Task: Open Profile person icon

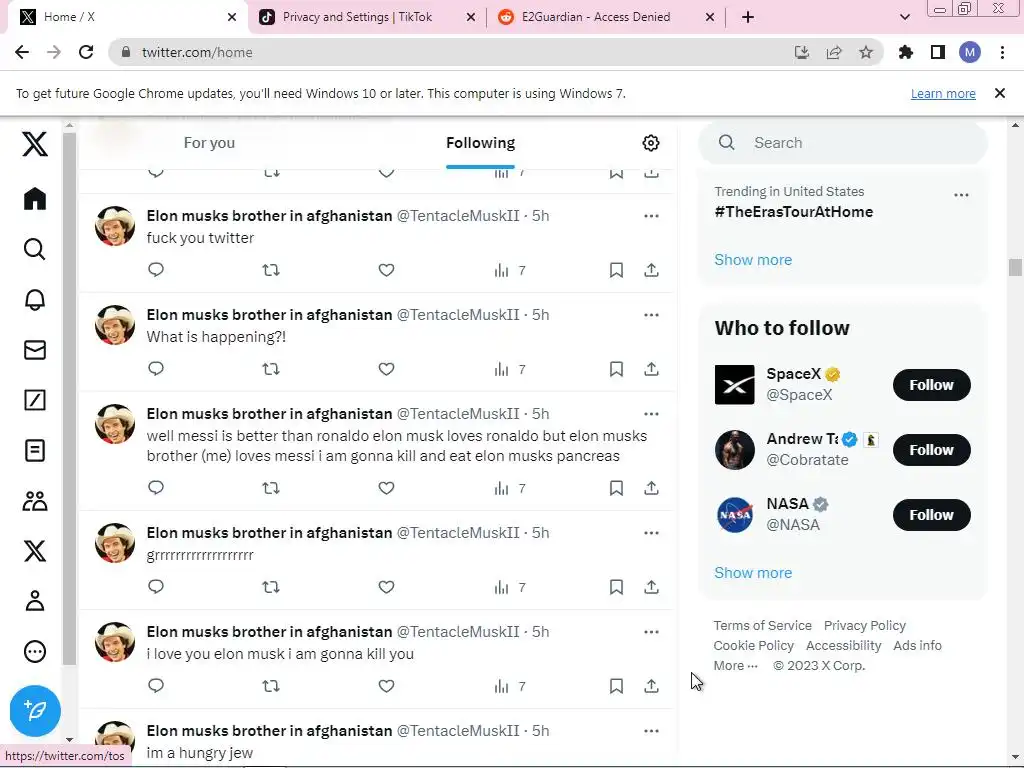Action: (x=35, y=601)
